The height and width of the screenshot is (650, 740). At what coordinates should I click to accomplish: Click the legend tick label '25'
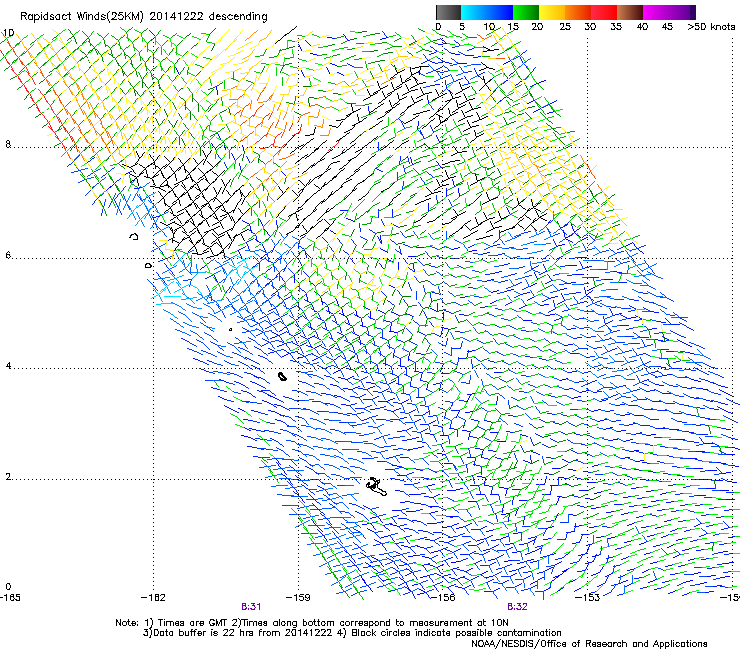564,27
